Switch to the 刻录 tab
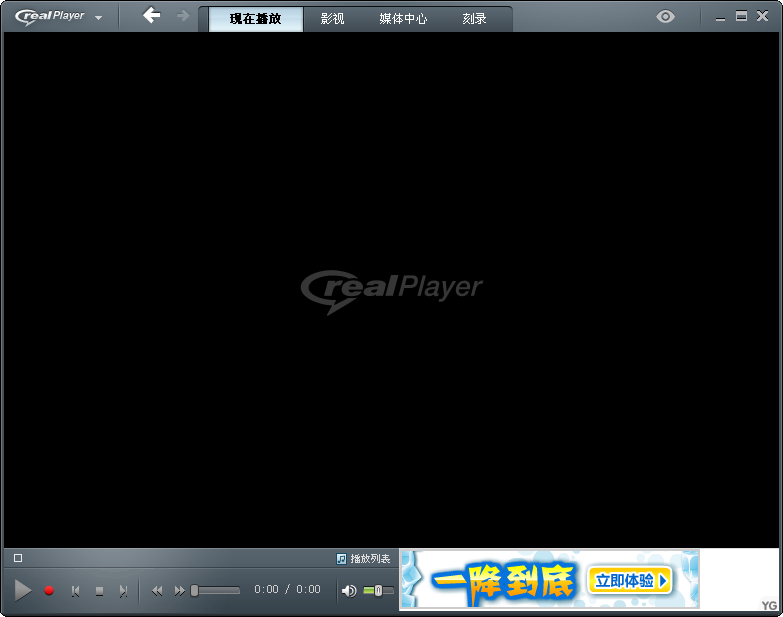 pos(474,19)
